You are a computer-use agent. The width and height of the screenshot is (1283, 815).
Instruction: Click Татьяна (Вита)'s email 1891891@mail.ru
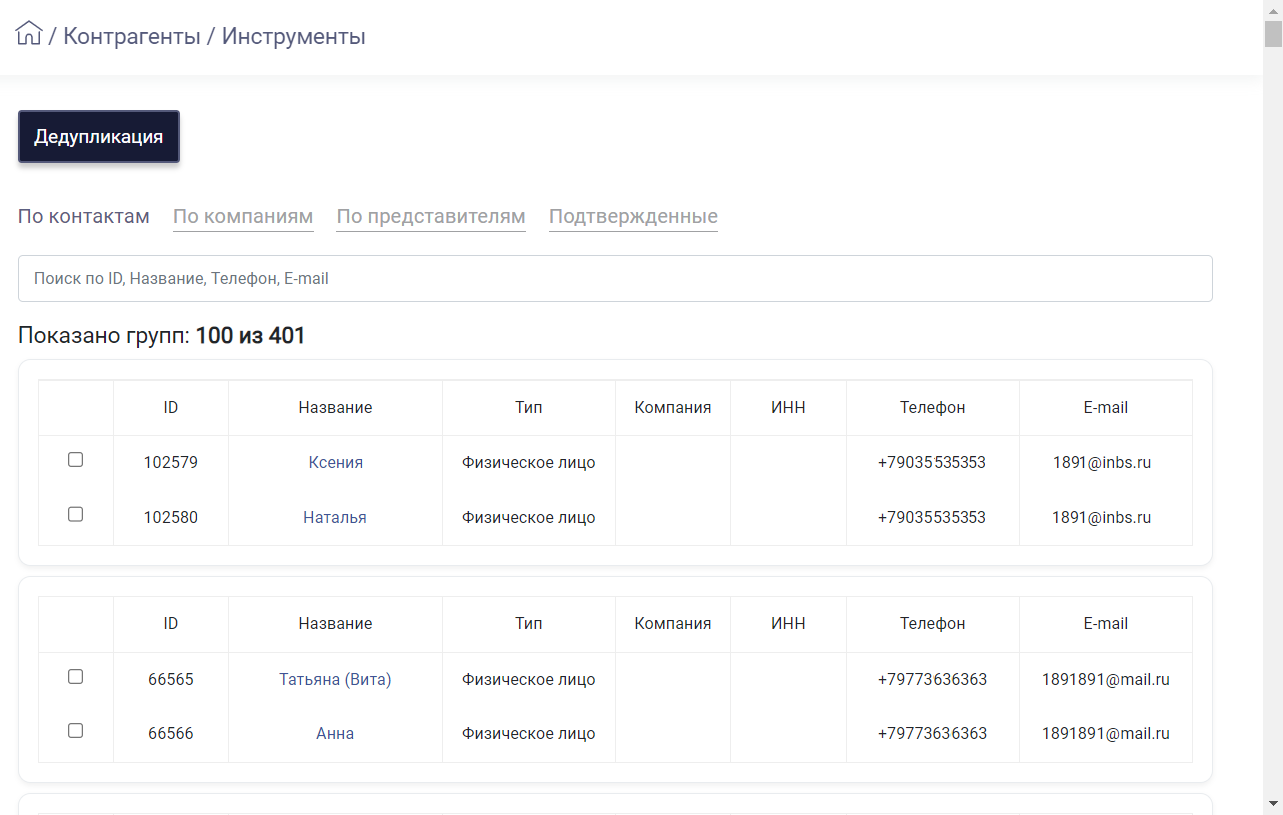pos(1106,679)
